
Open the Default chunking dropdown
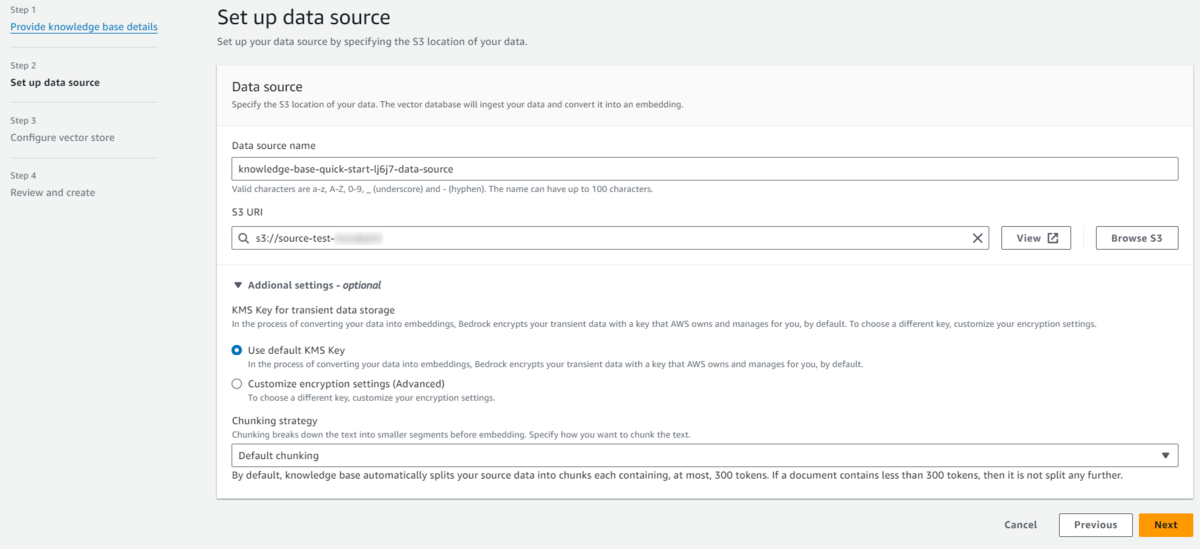click(700, 456)
